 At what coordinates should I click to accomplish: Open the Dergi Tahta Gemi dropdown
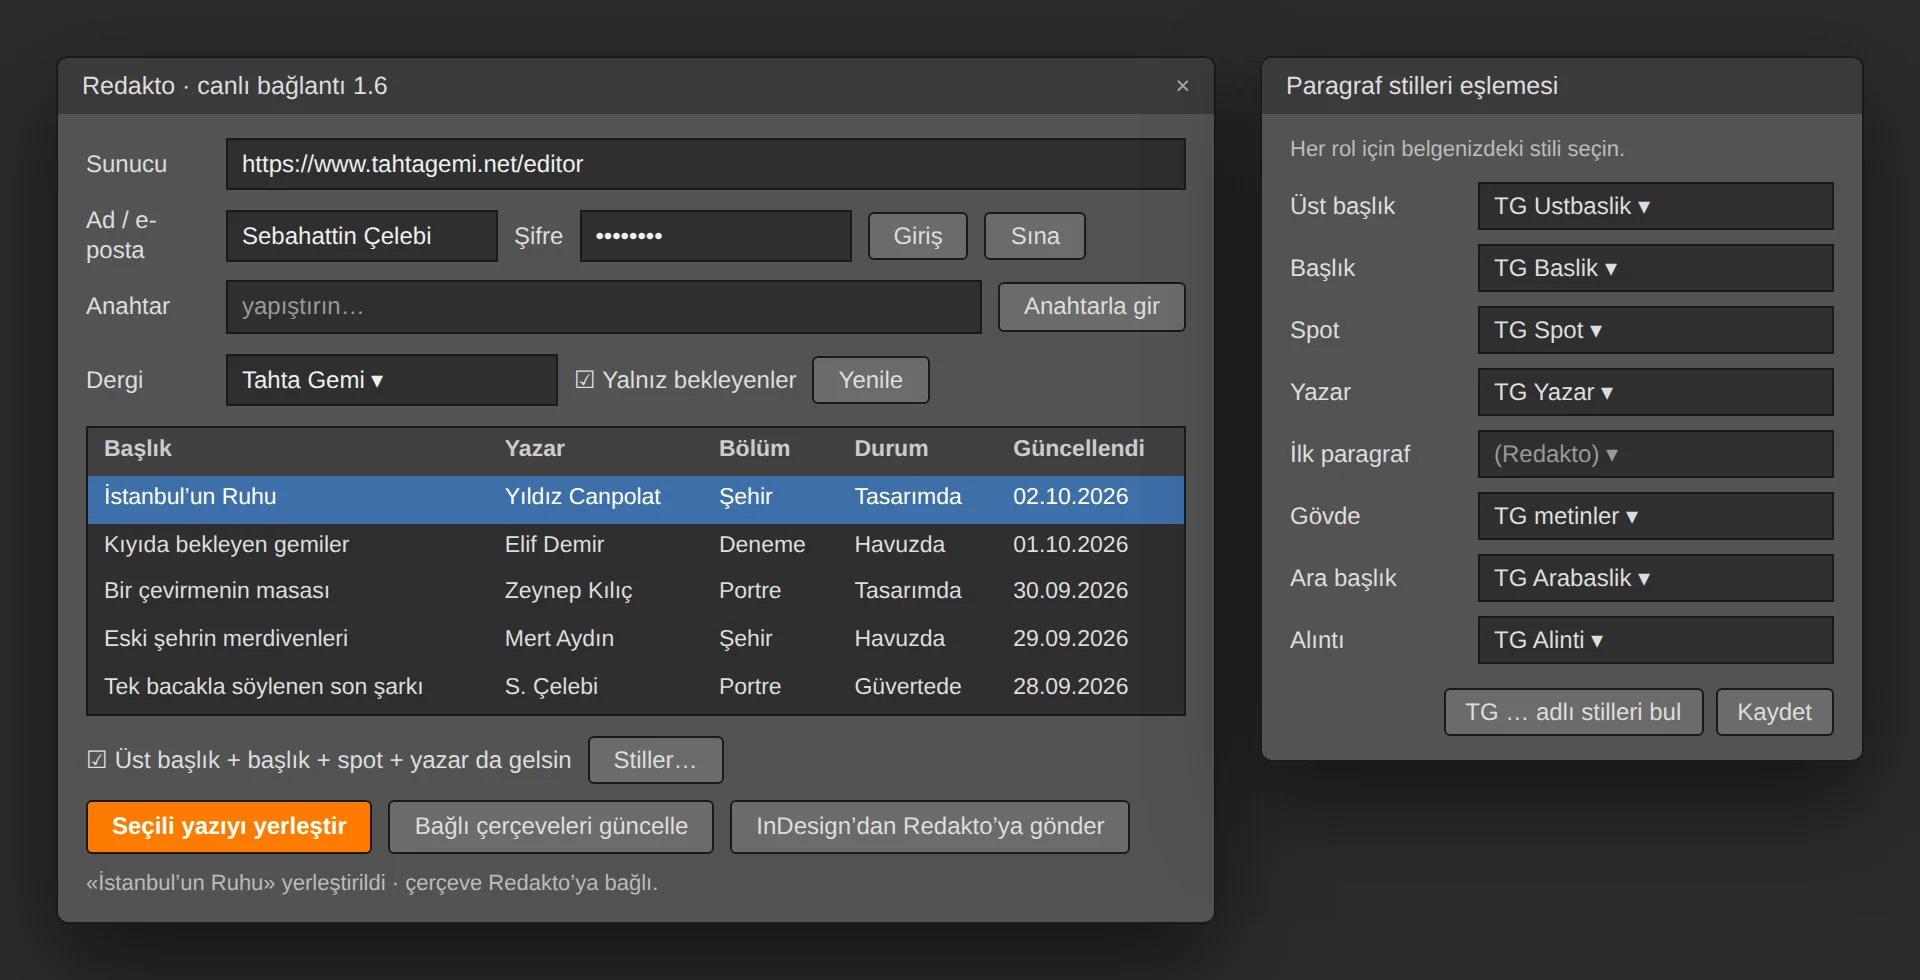click(392, 380)
